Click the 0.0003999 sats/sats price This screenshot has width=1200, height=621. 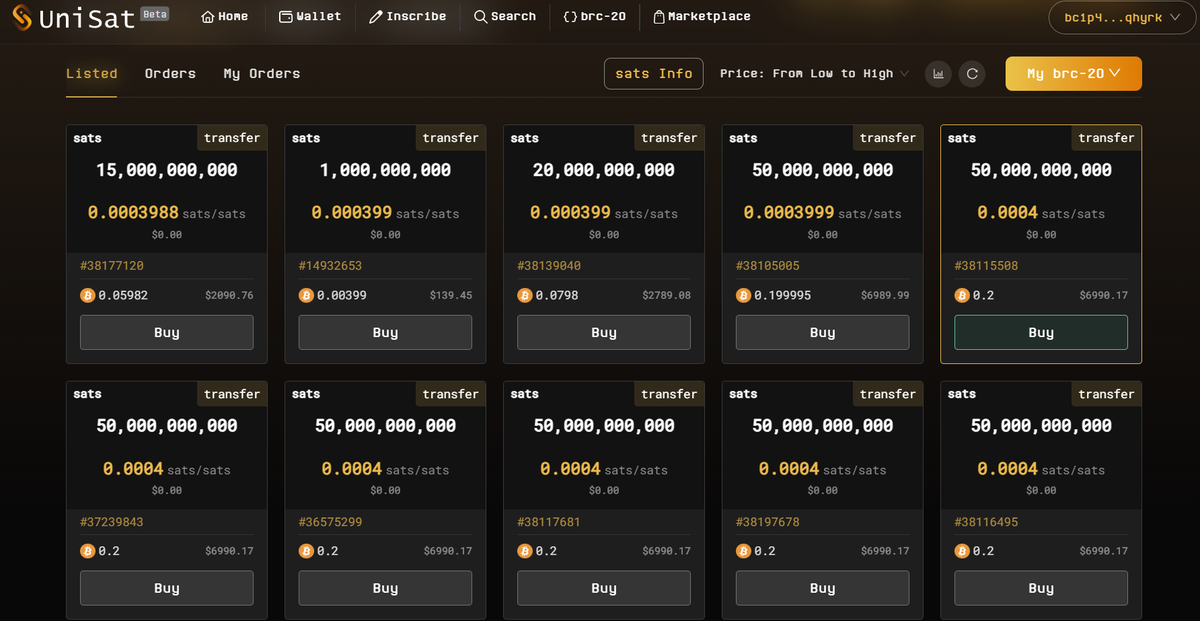click(x=822, y=213)
